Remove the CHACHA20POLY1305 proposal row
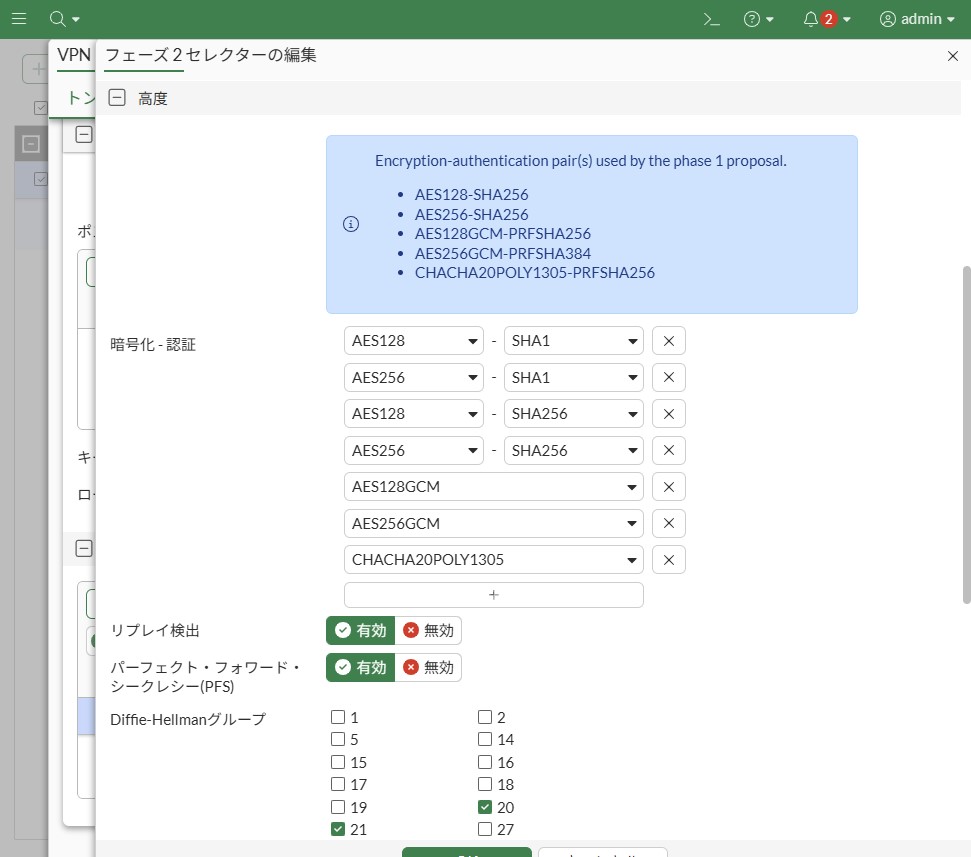 [x=668, y=560]
